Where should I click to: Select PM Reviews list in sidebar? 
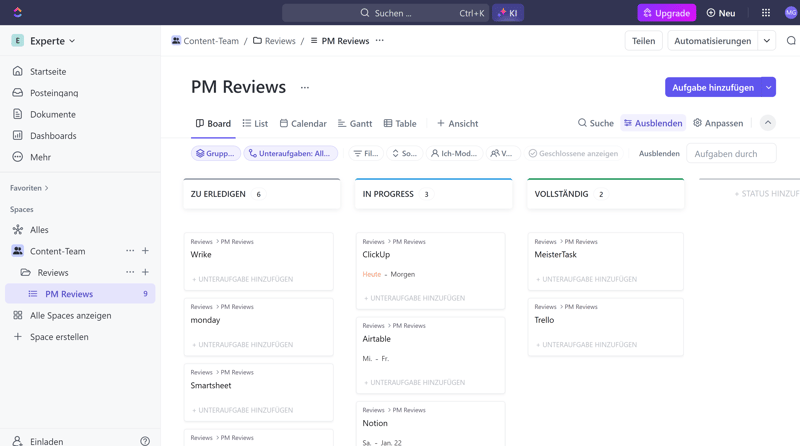point(80,294)
